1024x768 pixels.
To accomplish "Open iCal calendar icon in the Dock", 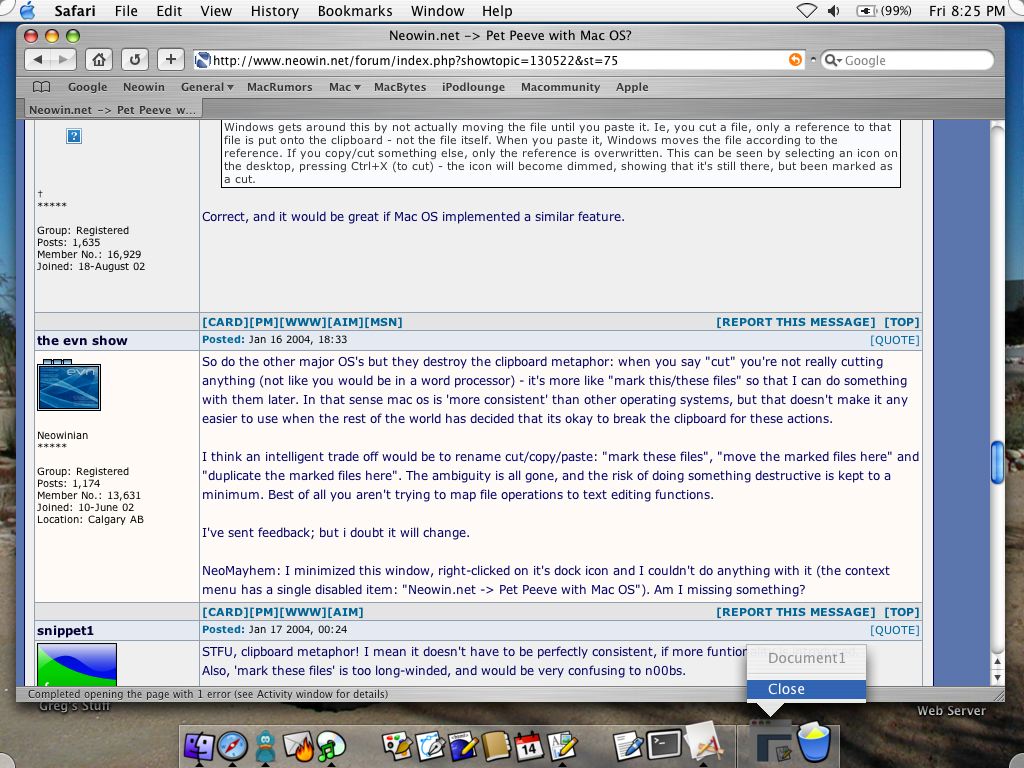I will (x=528, y=746).
